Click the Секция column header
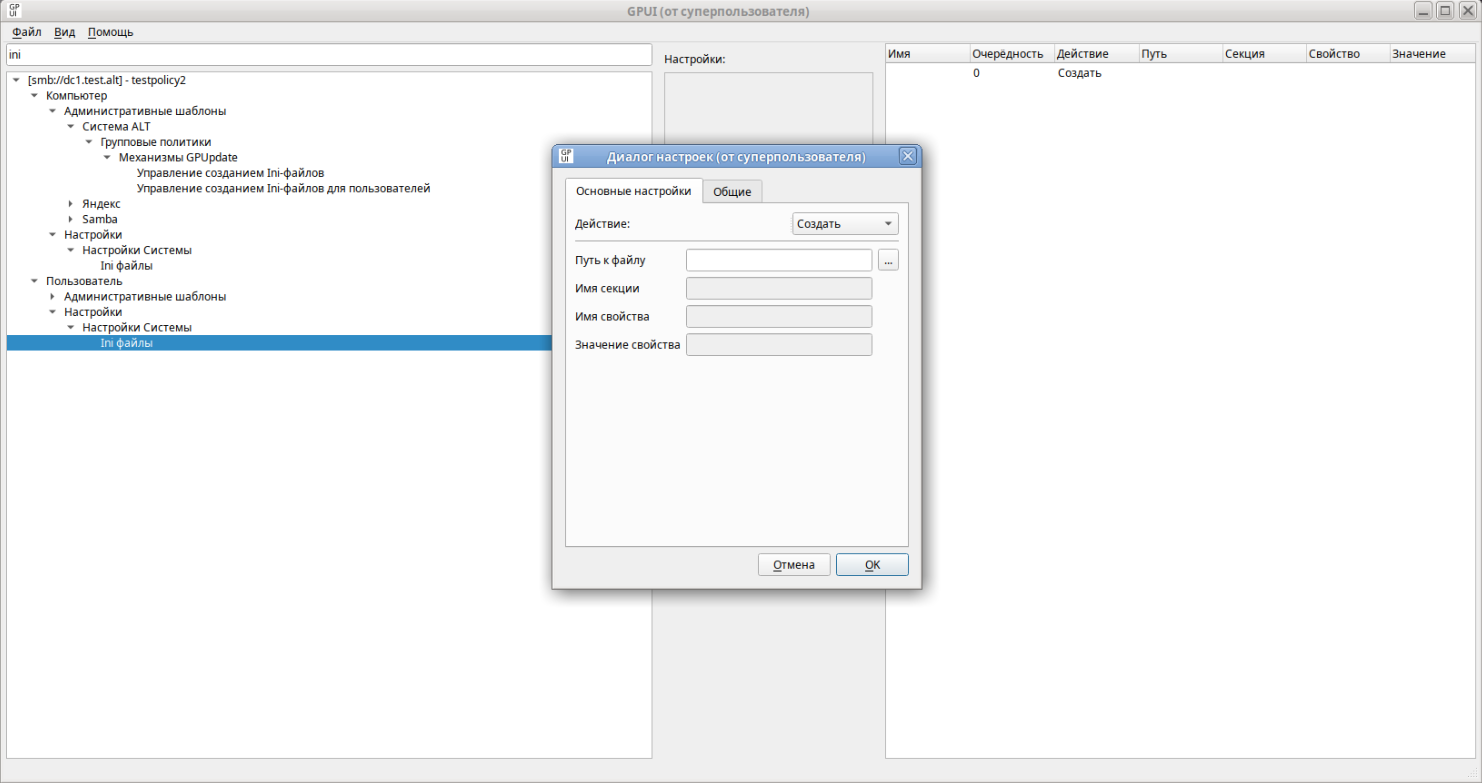The width and height of the screenshot is (1482, 783). pyautogui.click(x=1263, y=54)
